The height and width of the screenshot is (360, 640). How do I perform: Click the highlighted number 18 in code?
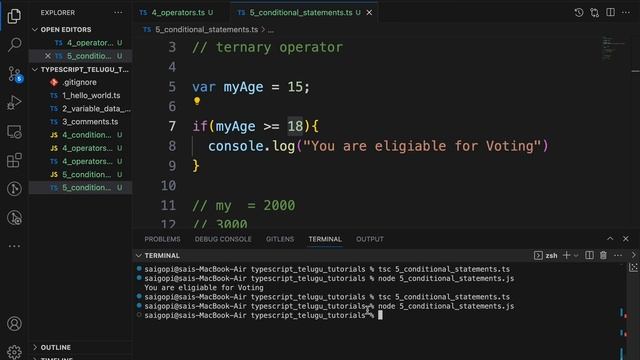click(295, 127)
